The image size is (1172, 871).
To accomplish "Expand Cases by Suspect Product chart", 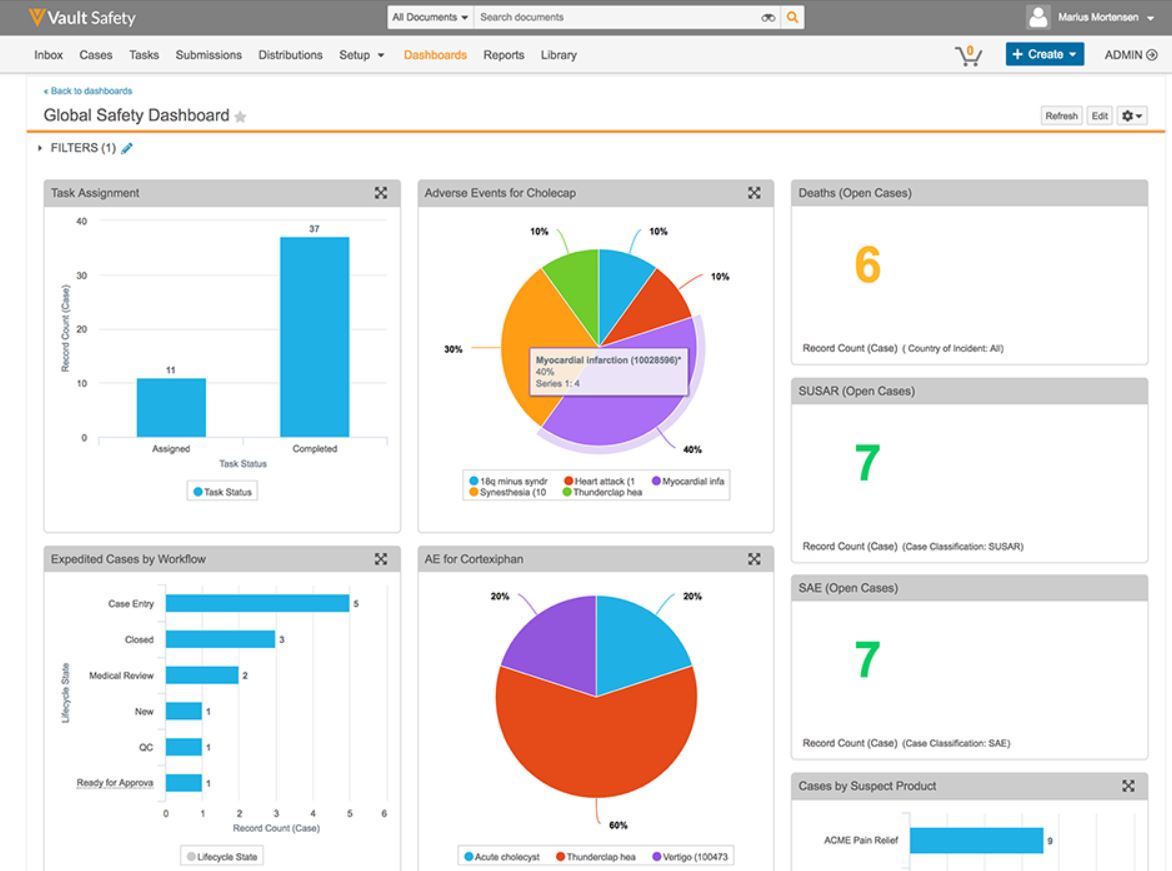I will tap(1128, 786).
